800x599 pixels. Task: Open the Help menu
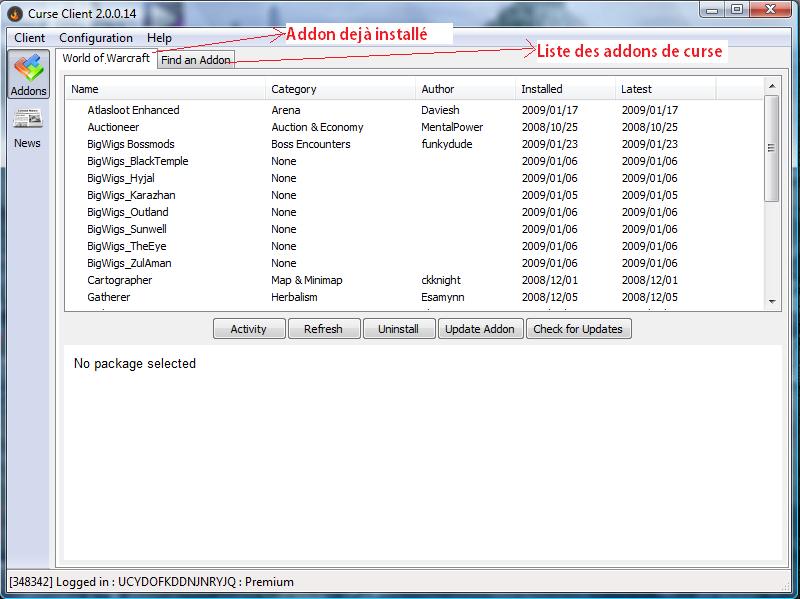pos(159,38)
